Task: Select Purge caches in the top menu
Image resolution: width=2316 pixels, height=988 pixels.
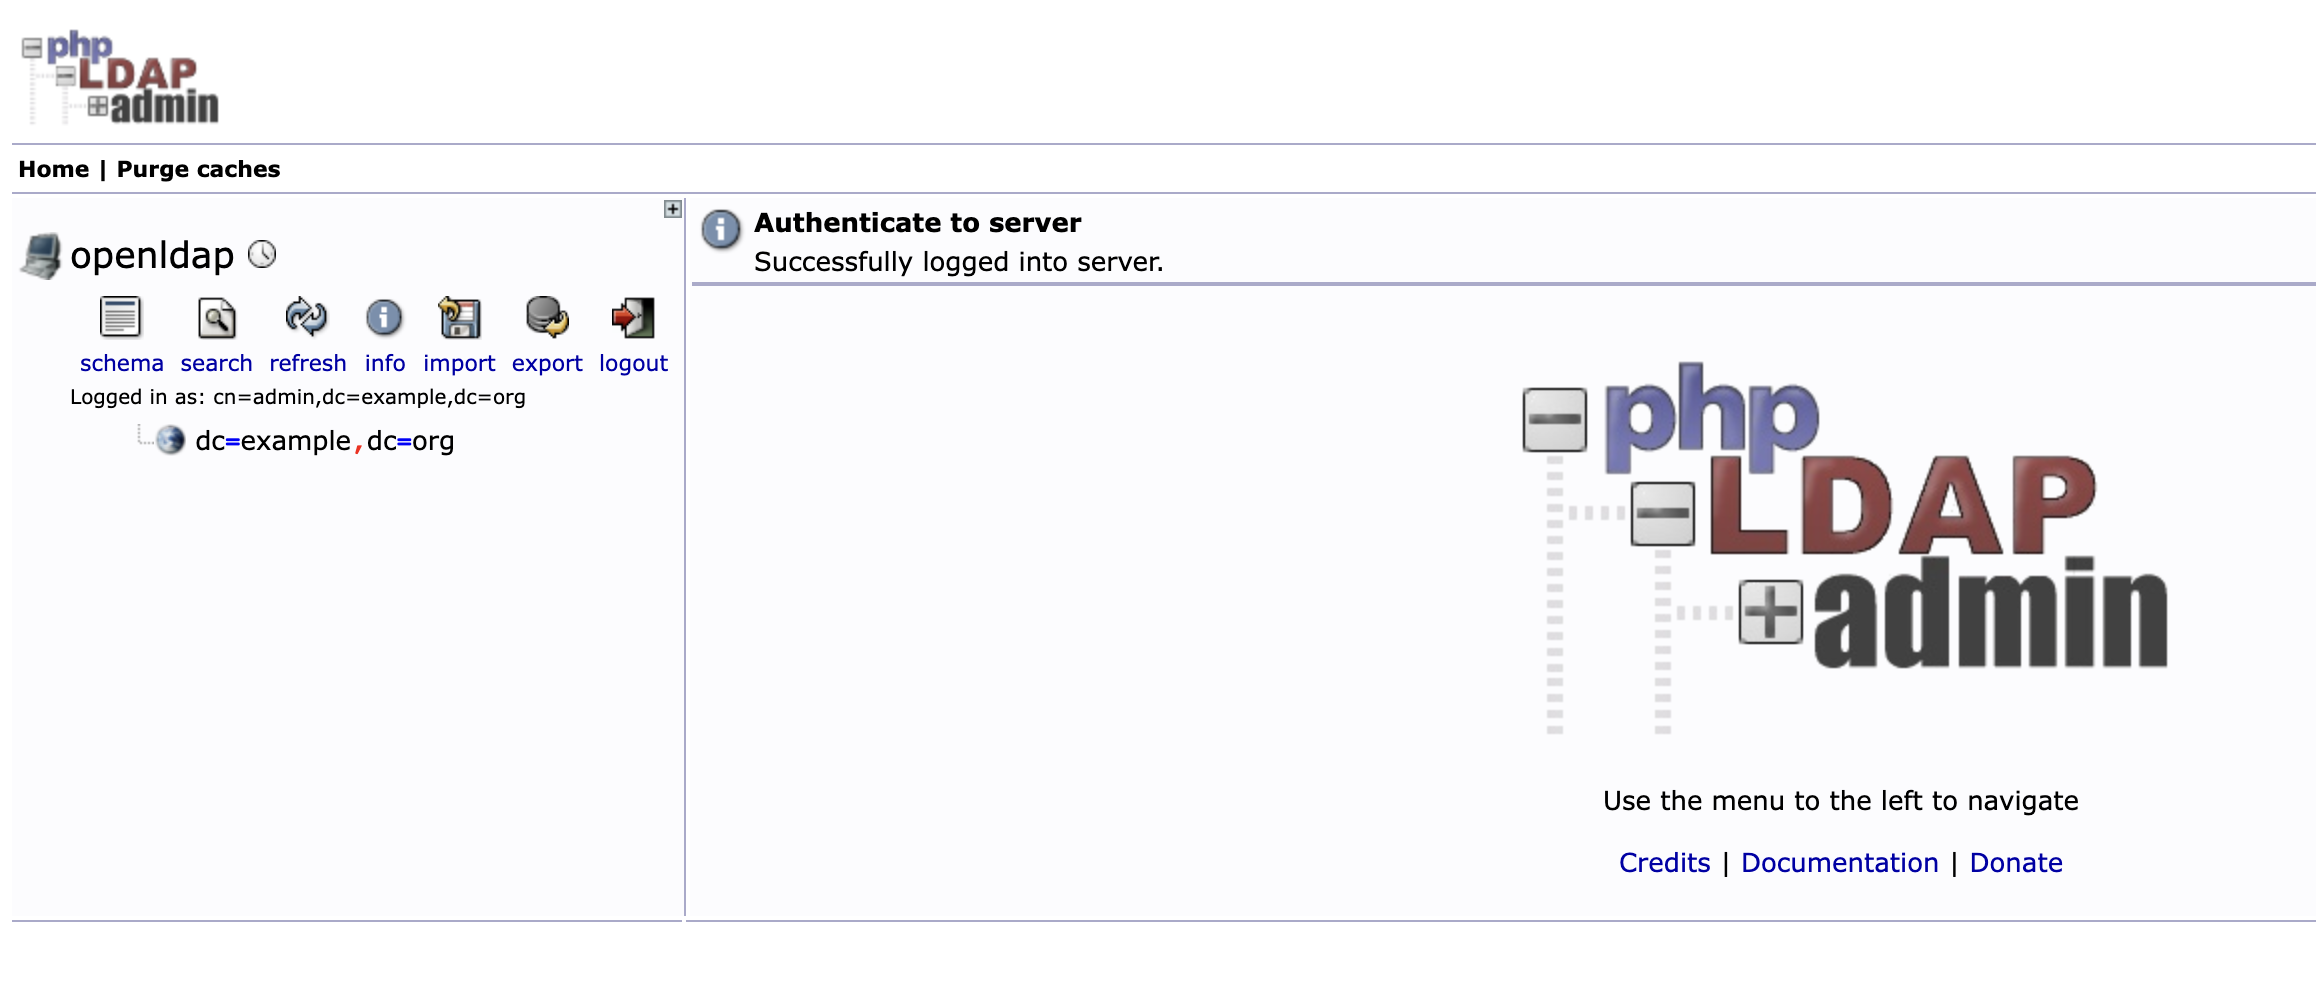Action: [x=198, y=169]
